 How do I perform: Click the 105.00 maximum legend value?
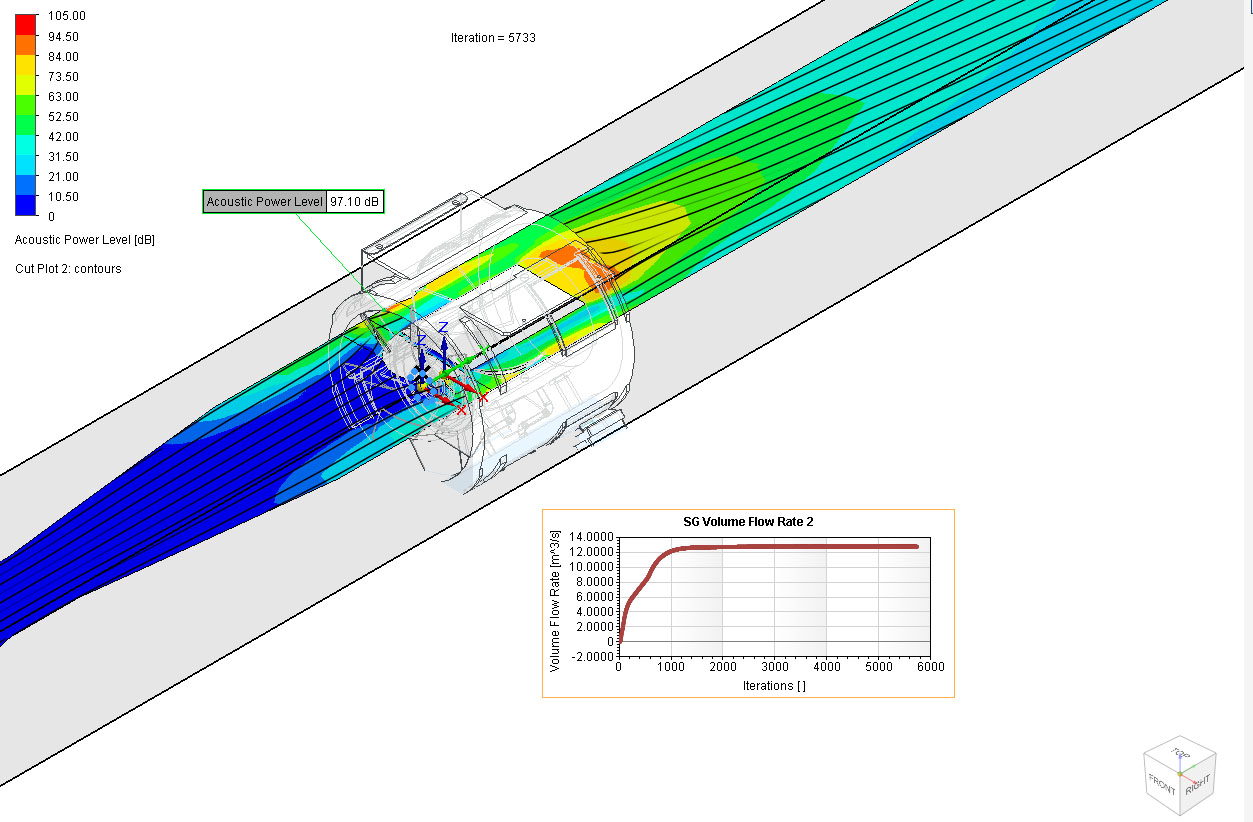tap(67, 16)
